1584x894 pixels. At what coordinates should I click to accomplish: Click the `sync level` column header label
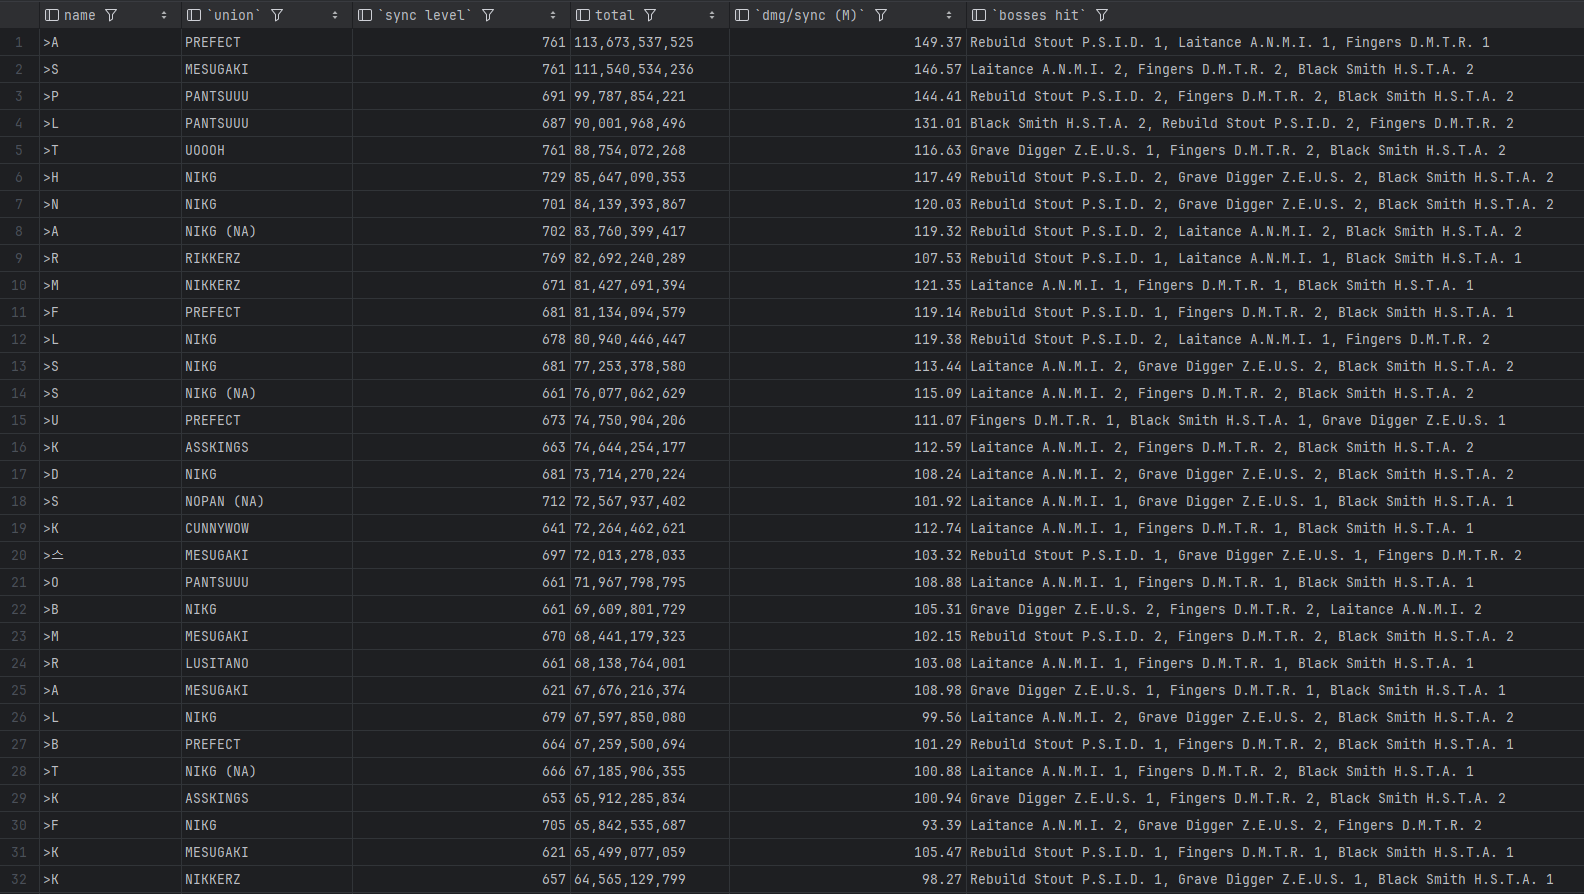[425, 15]
